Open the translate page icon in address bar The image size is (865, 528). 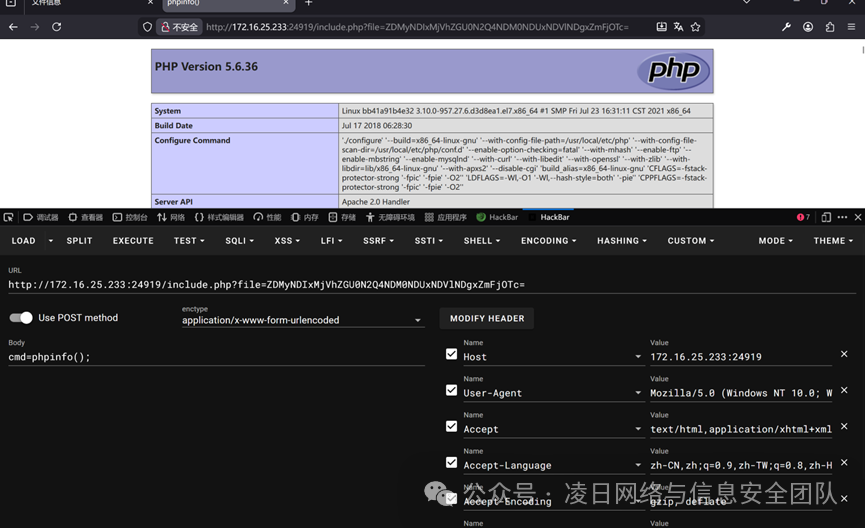[679, 26]
